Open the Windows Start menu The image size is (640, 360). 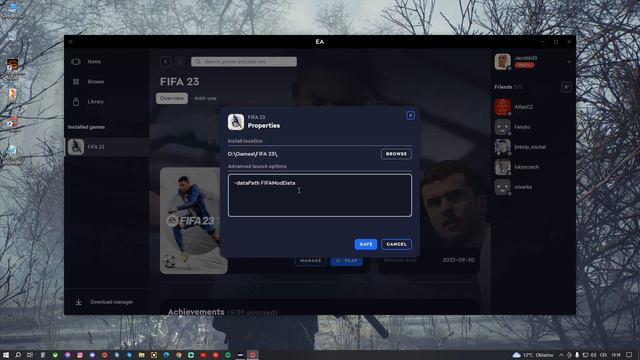coord(6,355)
